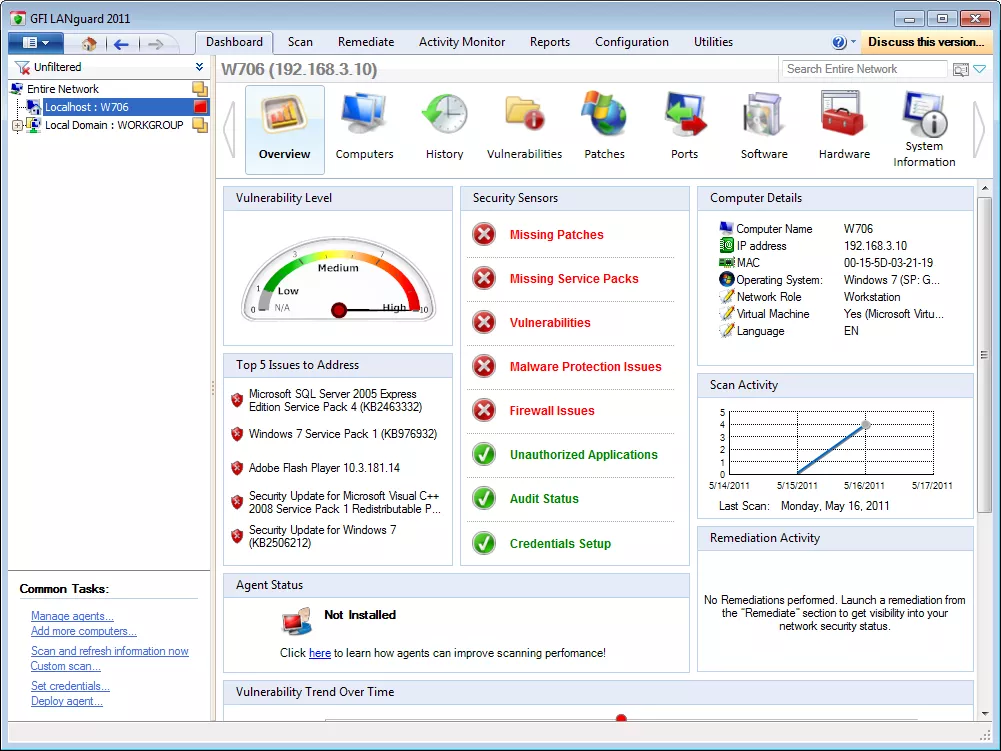This screenshot has height=751, width=1001.
Task: Click the Missing Patches sensor label
Action: coord(556,234)
